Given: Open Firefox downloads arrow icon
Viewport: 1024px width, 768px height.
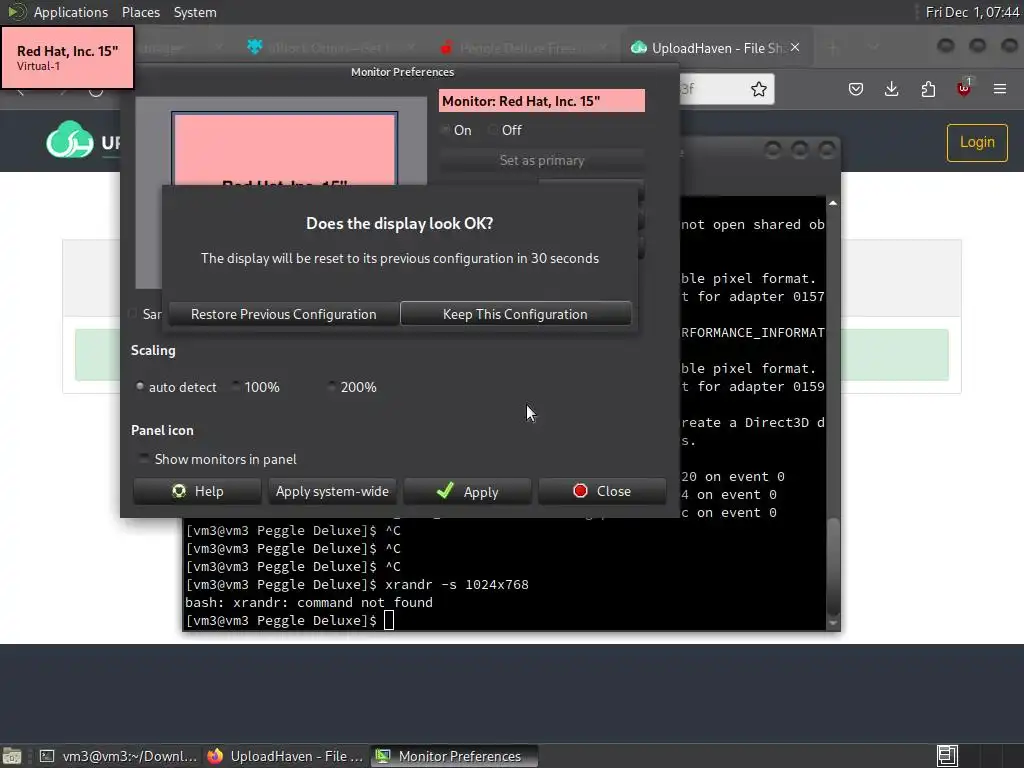Looking at the screenshot, I should click(x=891, y=89).
